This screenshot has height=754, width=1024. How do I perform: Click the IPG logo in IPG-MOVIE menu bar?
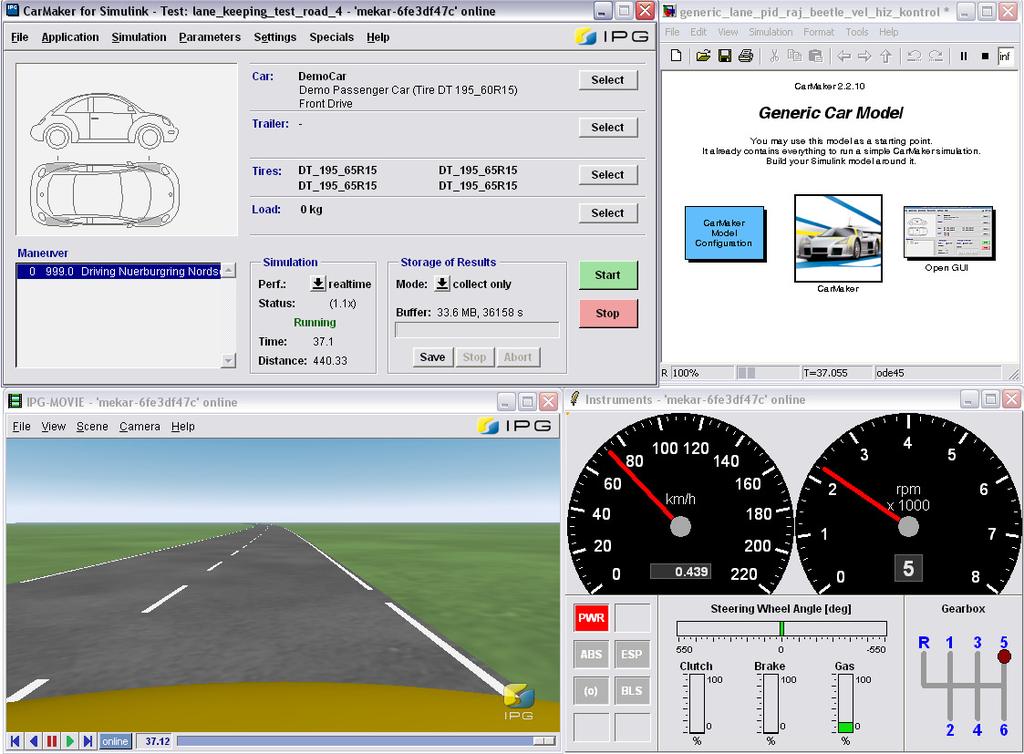515,426
